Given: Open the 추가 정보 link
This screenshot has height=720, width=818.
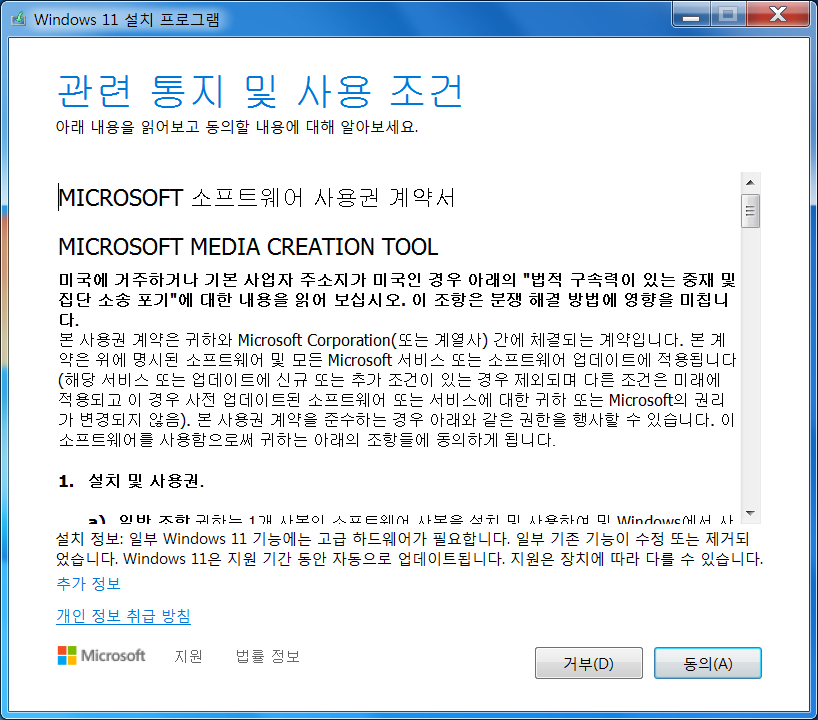Looking at the screenshot, I should tap(88, 583).
